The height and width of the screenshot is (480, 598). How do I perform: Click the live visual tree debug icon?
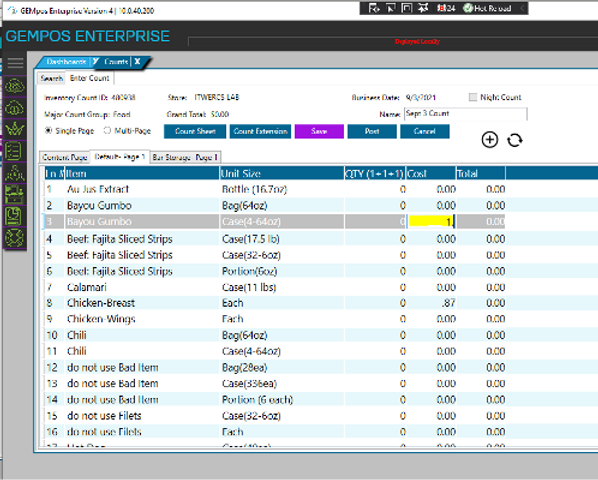click(374, 8)
